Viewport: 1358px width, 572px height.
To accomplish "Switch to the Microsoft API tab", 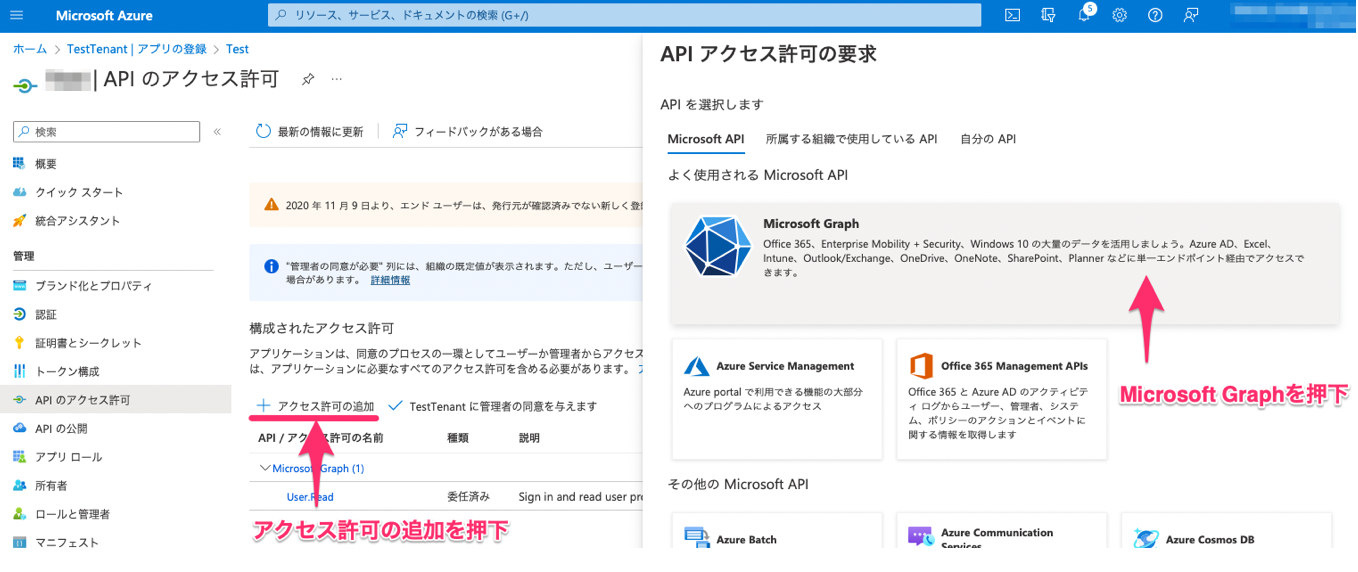I will (706, 139).
